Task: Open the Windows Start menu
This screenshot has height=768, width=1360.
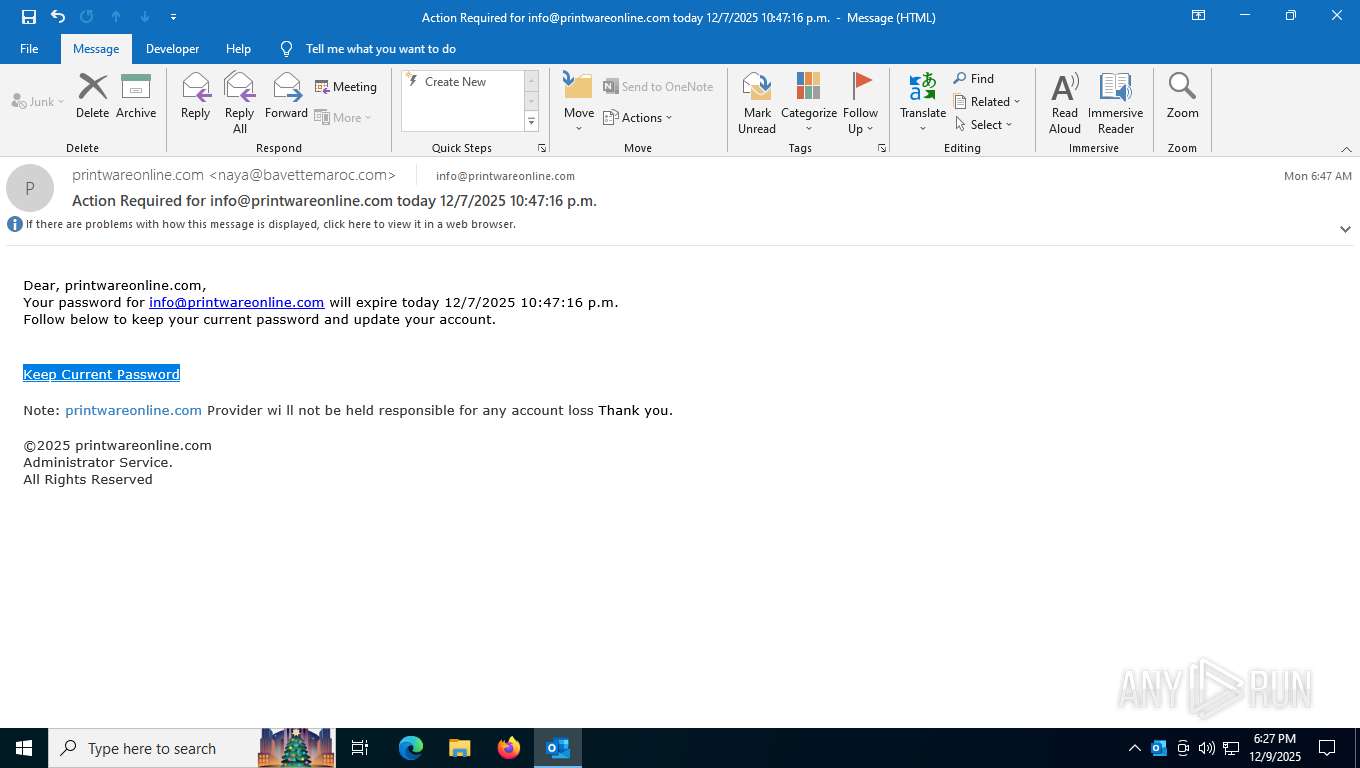Action: click(24, 748)
